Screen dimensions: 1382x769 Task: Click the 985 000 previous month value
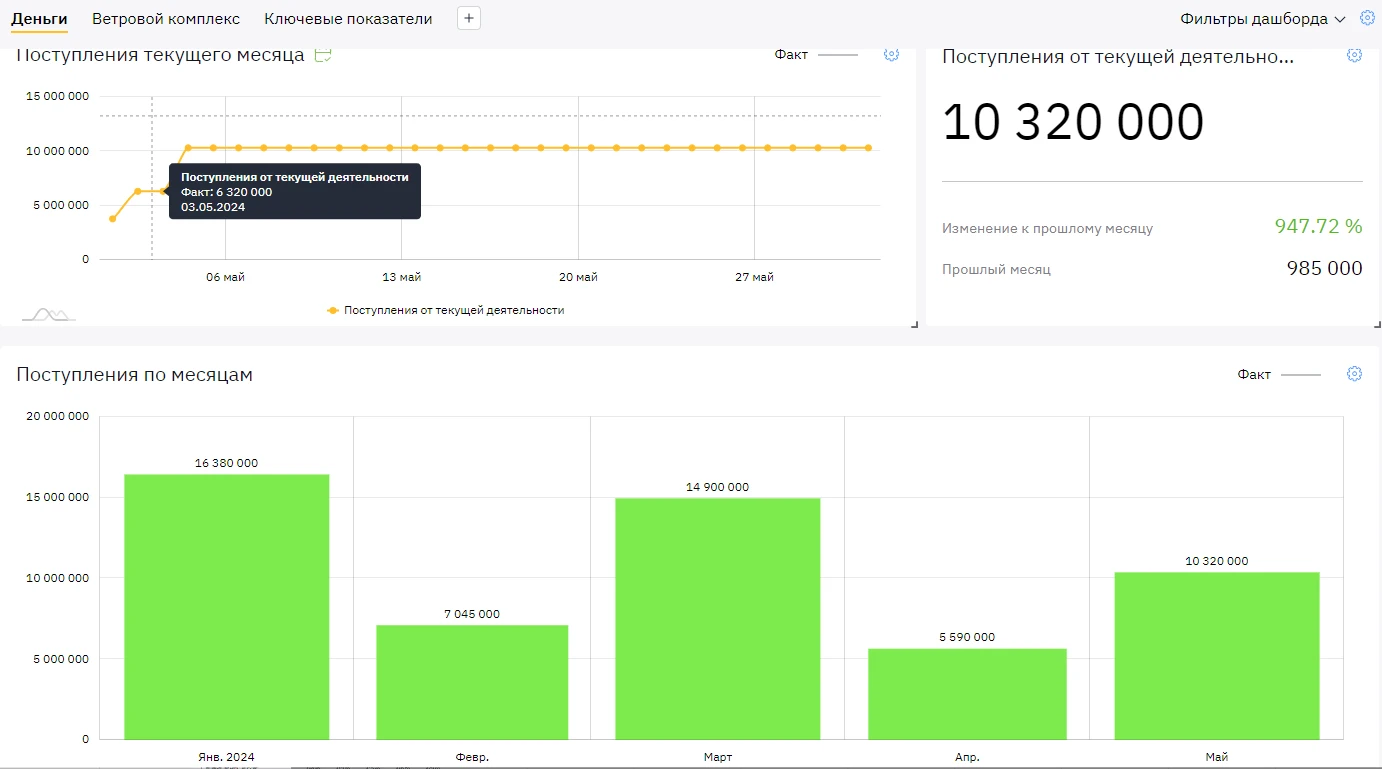point(1324,268)
